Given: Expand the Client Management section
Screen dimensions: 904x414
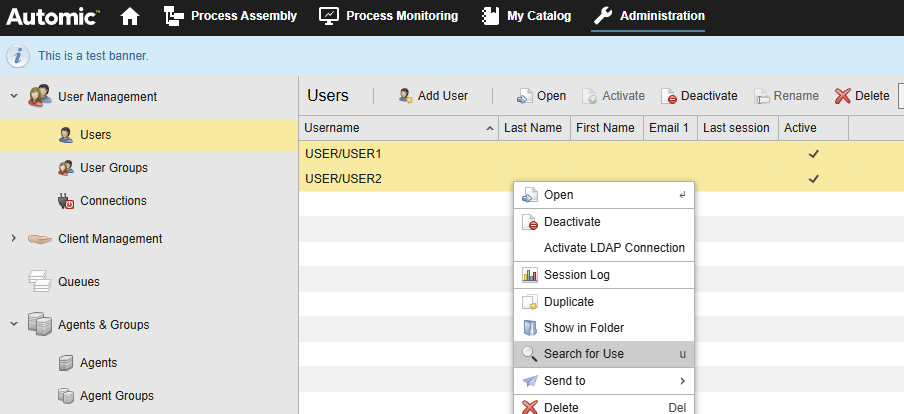Looking at the screenshot, I should pyautogui.click(x=14, y=239).
